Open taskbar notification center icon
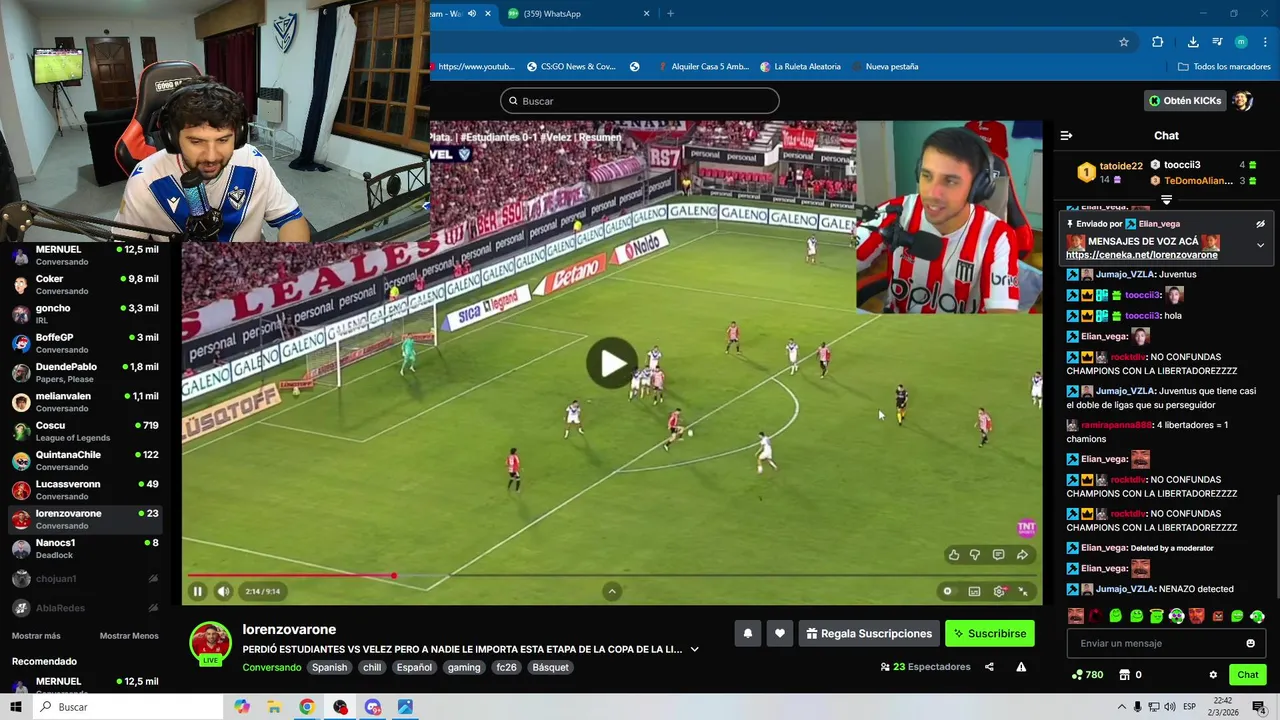Screen dimensions: 1280x720 tap(1258, 707)
